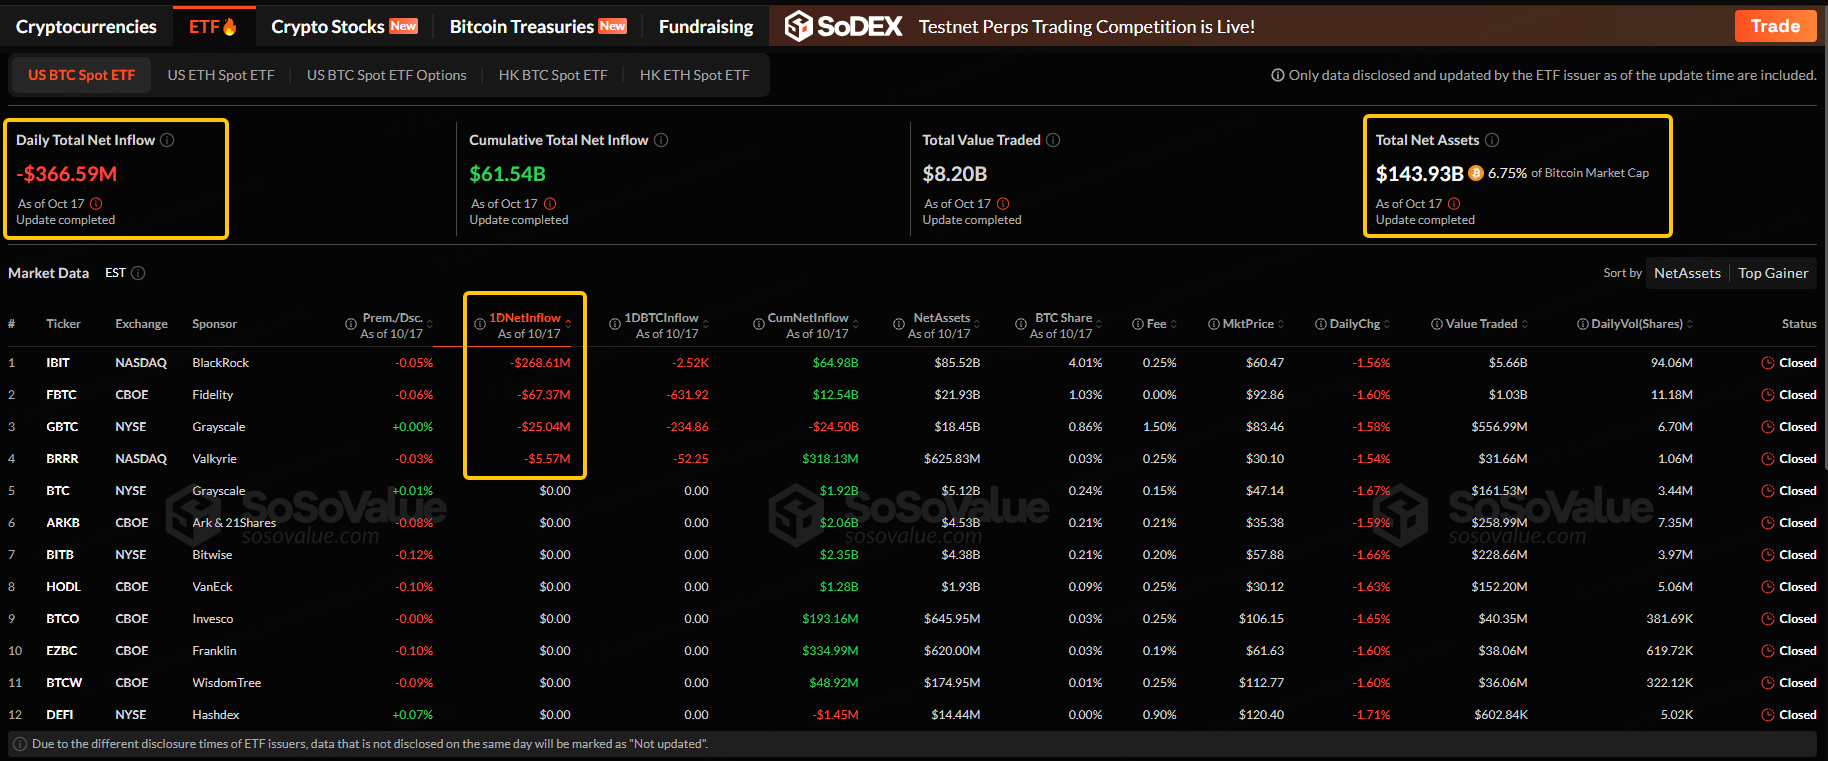Sort by MktPrice using its sort arrows
The height and width of the screenshot is (761, 1828).
click(1281, 324)
